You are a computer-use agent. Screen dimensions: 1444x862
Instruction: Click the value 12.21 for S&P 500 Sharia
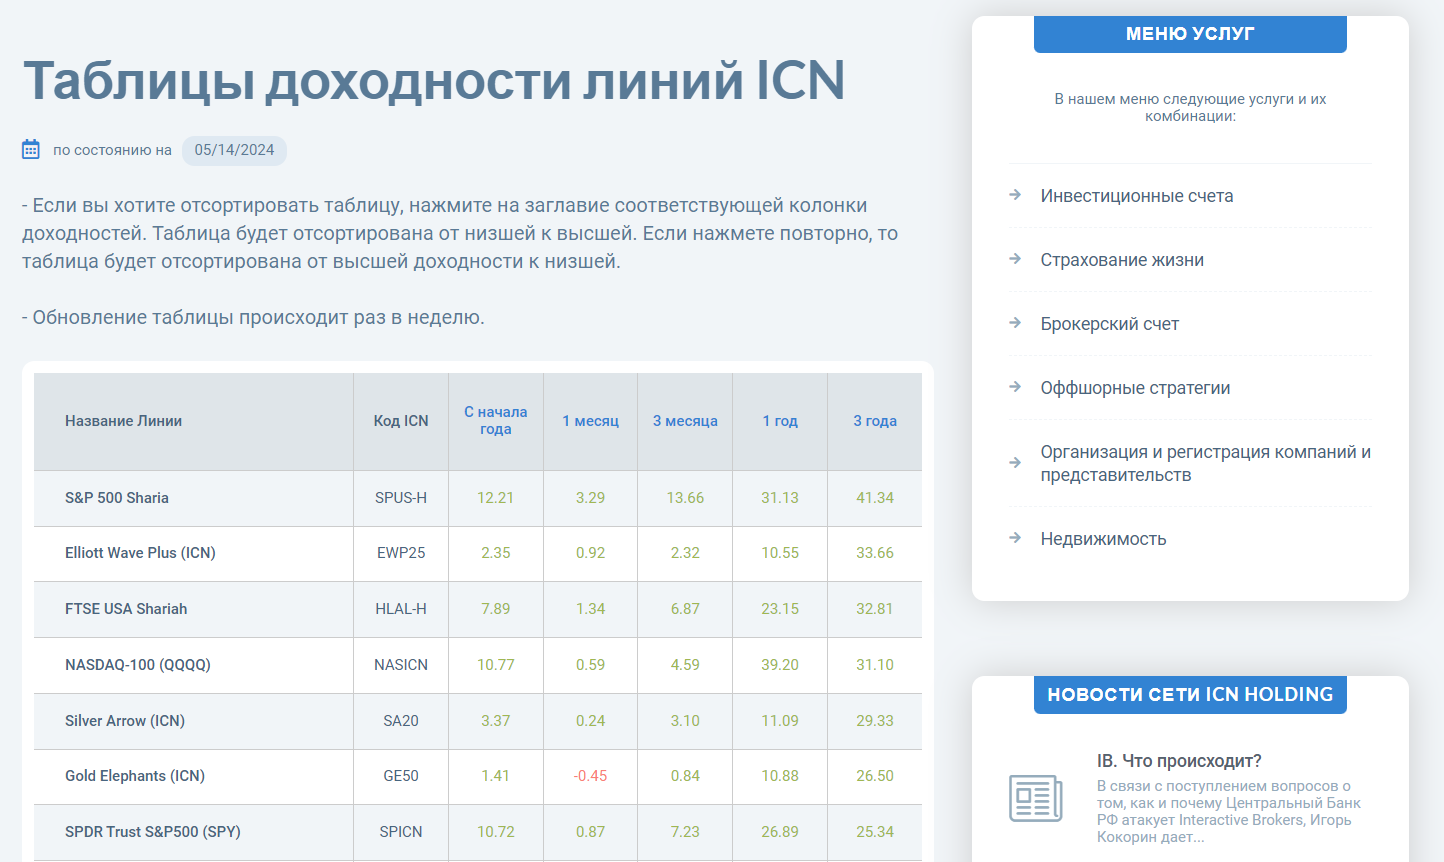(495, 498)
